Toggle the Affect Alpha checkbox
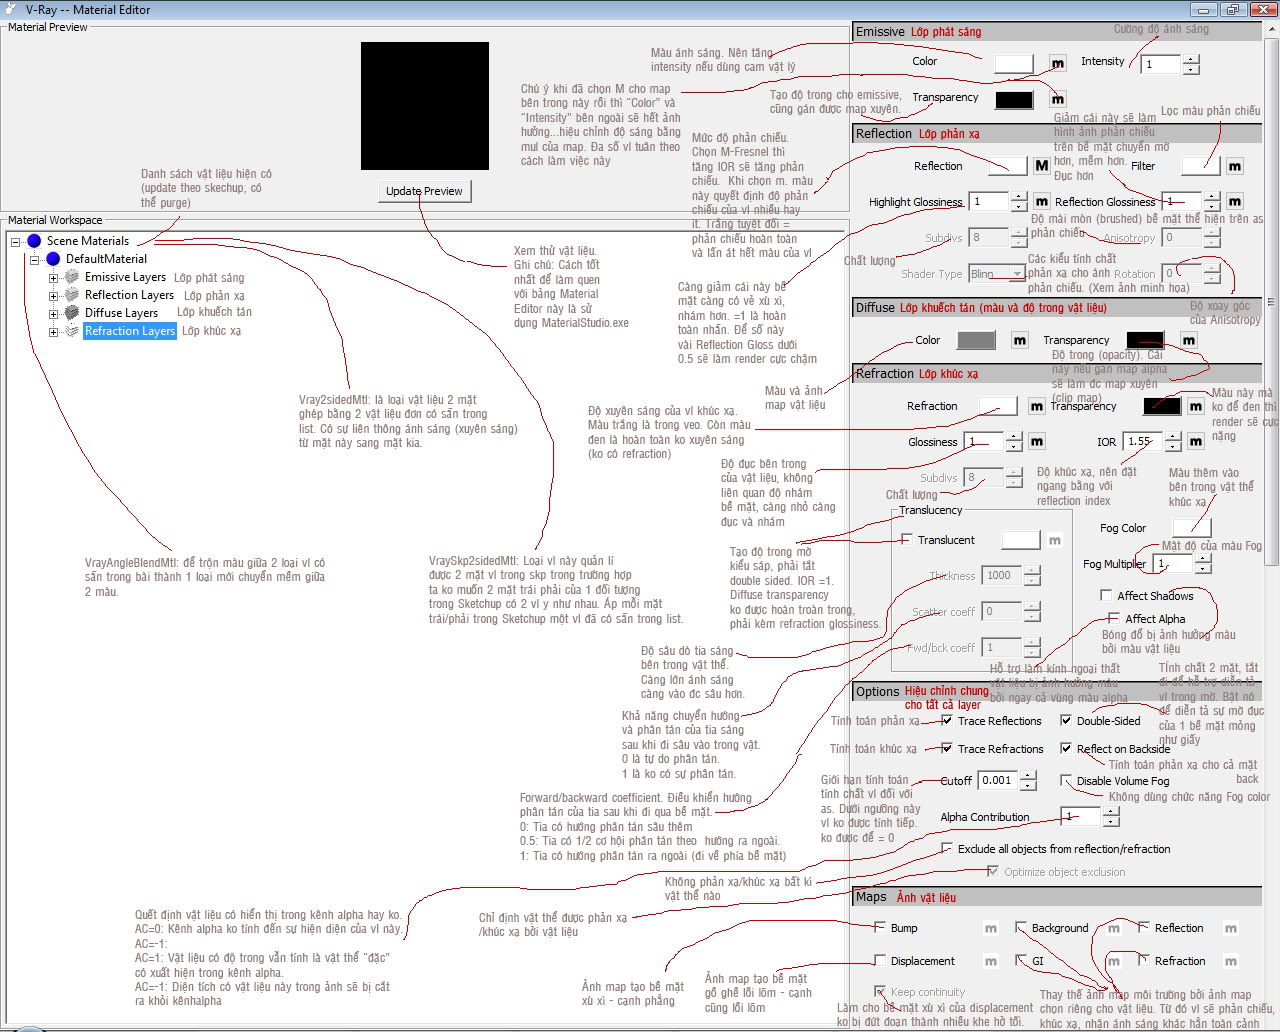This screenshot has height=1032, width=1280. 1113,619
